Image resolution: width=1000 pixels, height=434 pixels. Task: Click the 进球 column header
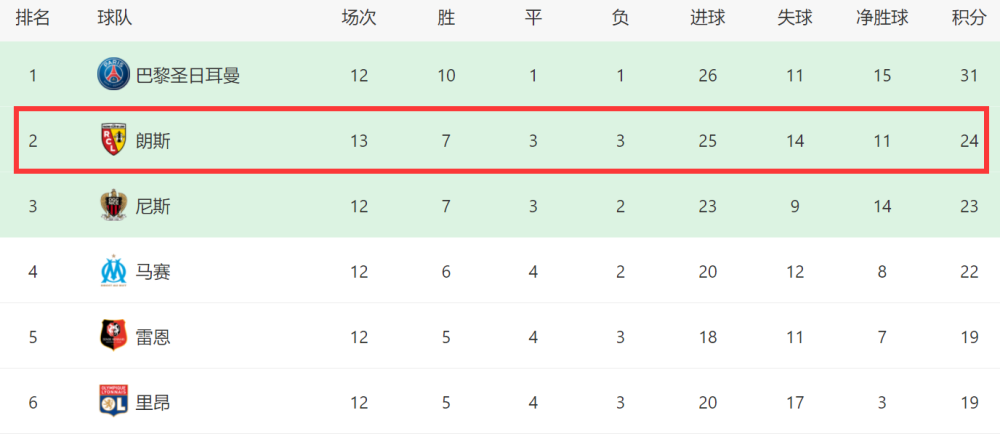coord(707,18)
